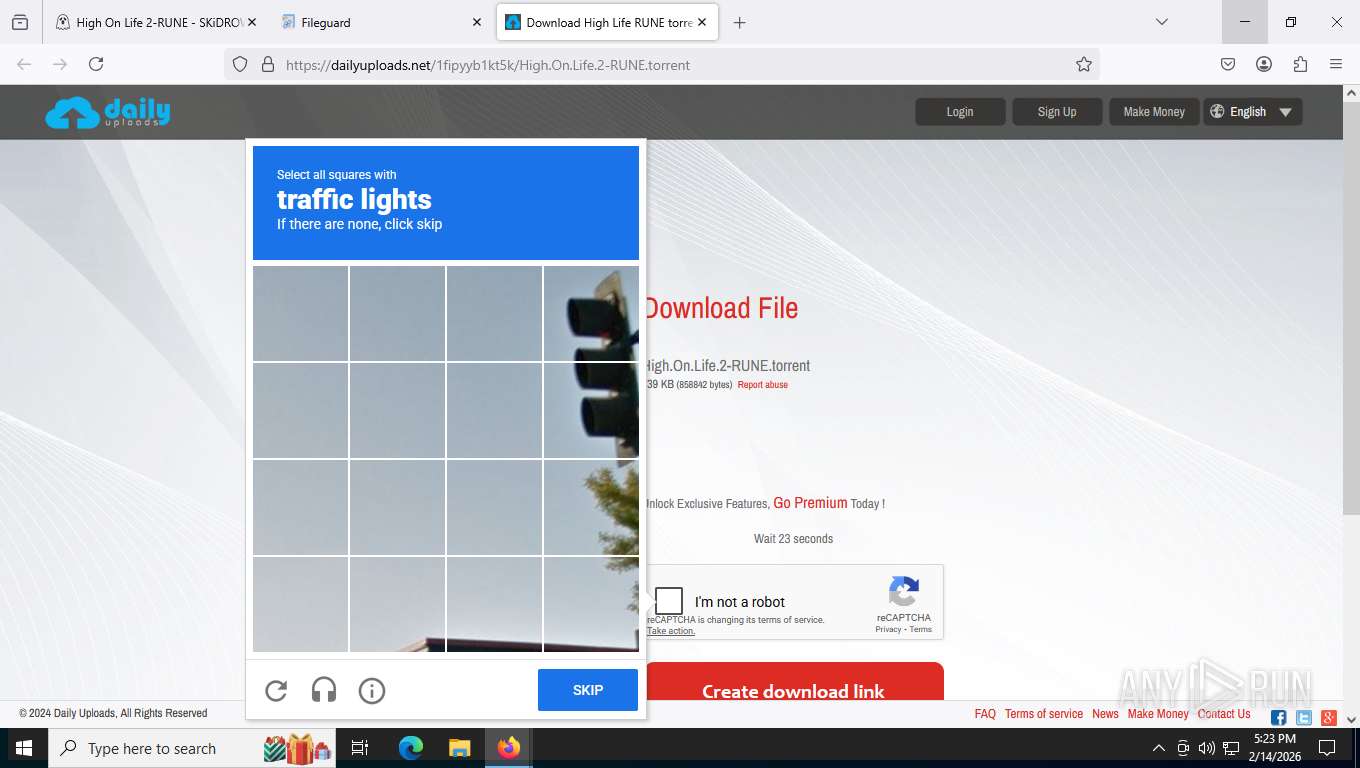Viewport: 1360px width, 768px height.
Task: Select captcha tile showing tree leaves
Action: (x=591, y=508)
